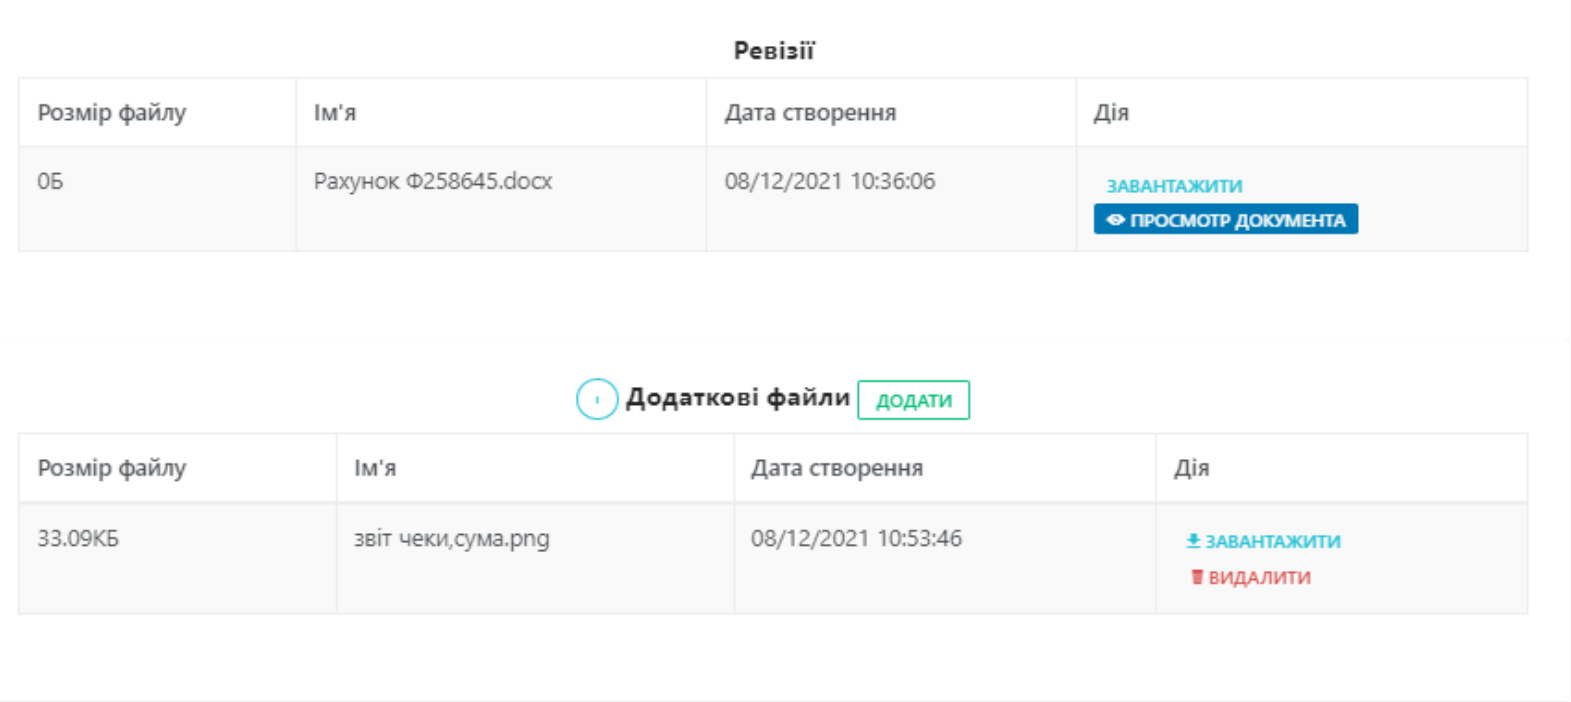Click the red trash icon next to ВИДАЛИТИ

click(1197, 577)
